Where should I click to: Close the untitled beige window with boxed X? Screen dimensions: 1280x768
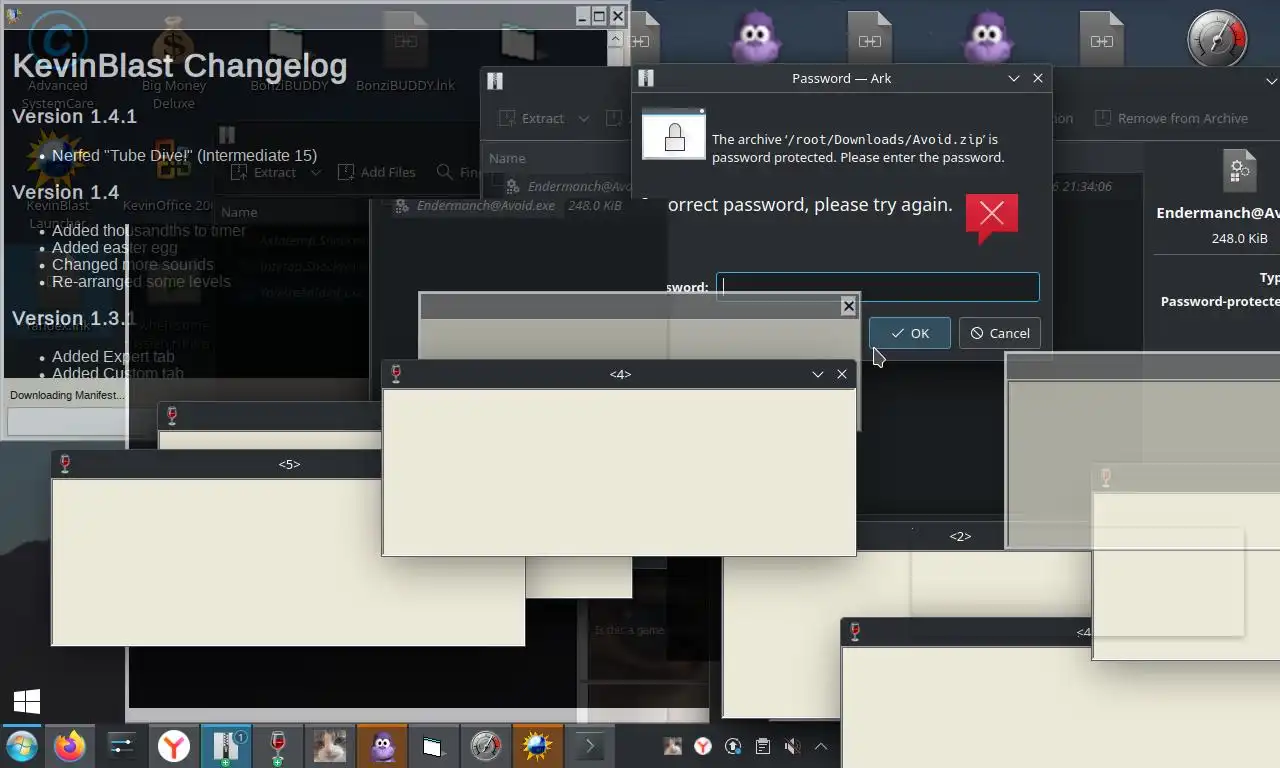click(x=849, y=306)
